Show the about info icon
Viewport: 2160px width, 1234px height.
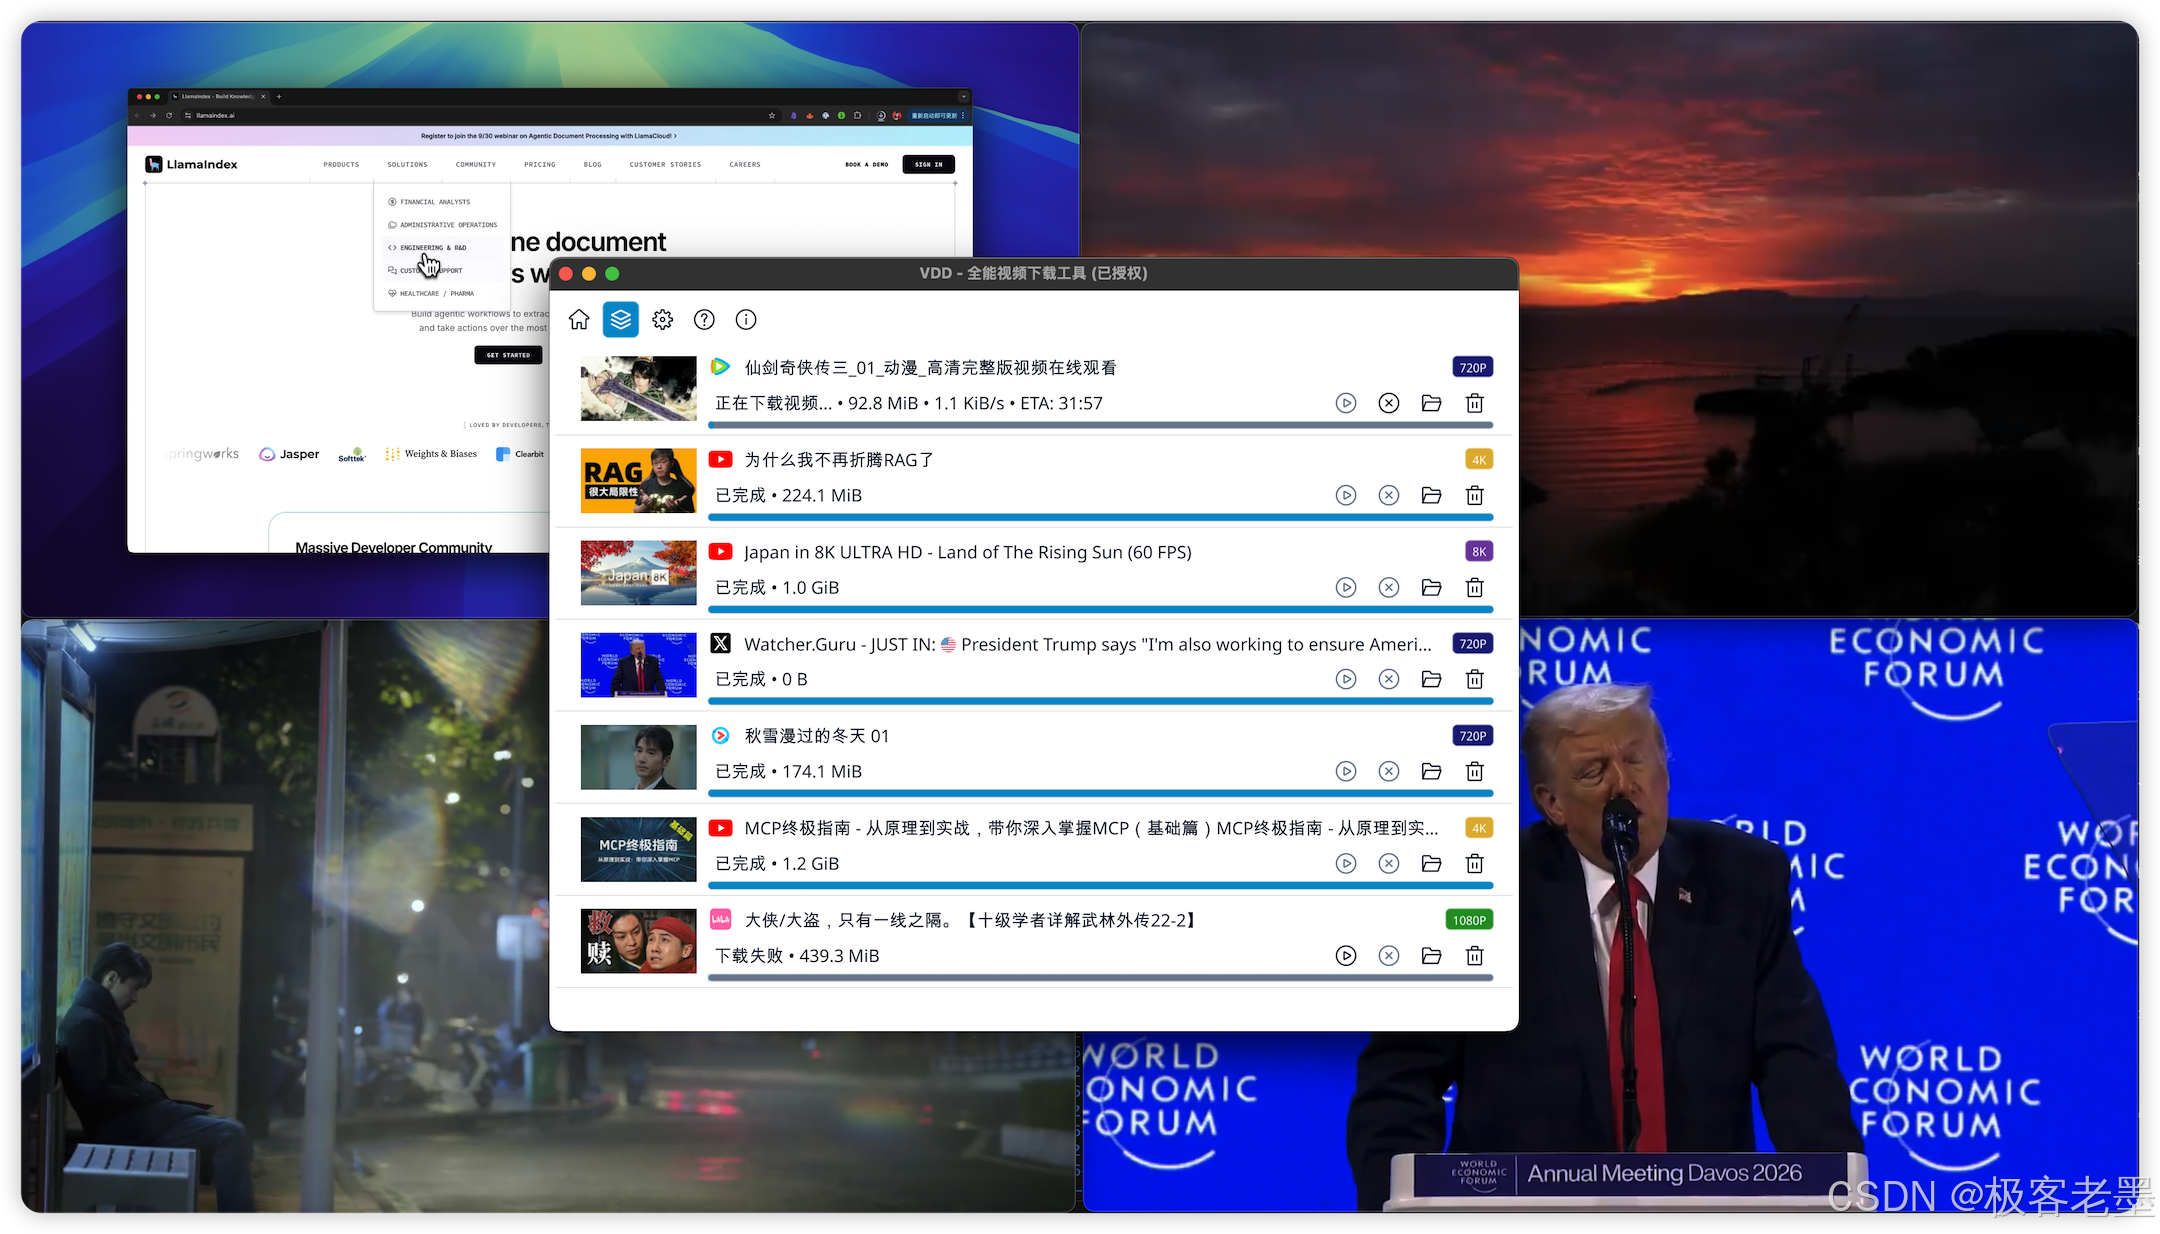coord(746,320)
